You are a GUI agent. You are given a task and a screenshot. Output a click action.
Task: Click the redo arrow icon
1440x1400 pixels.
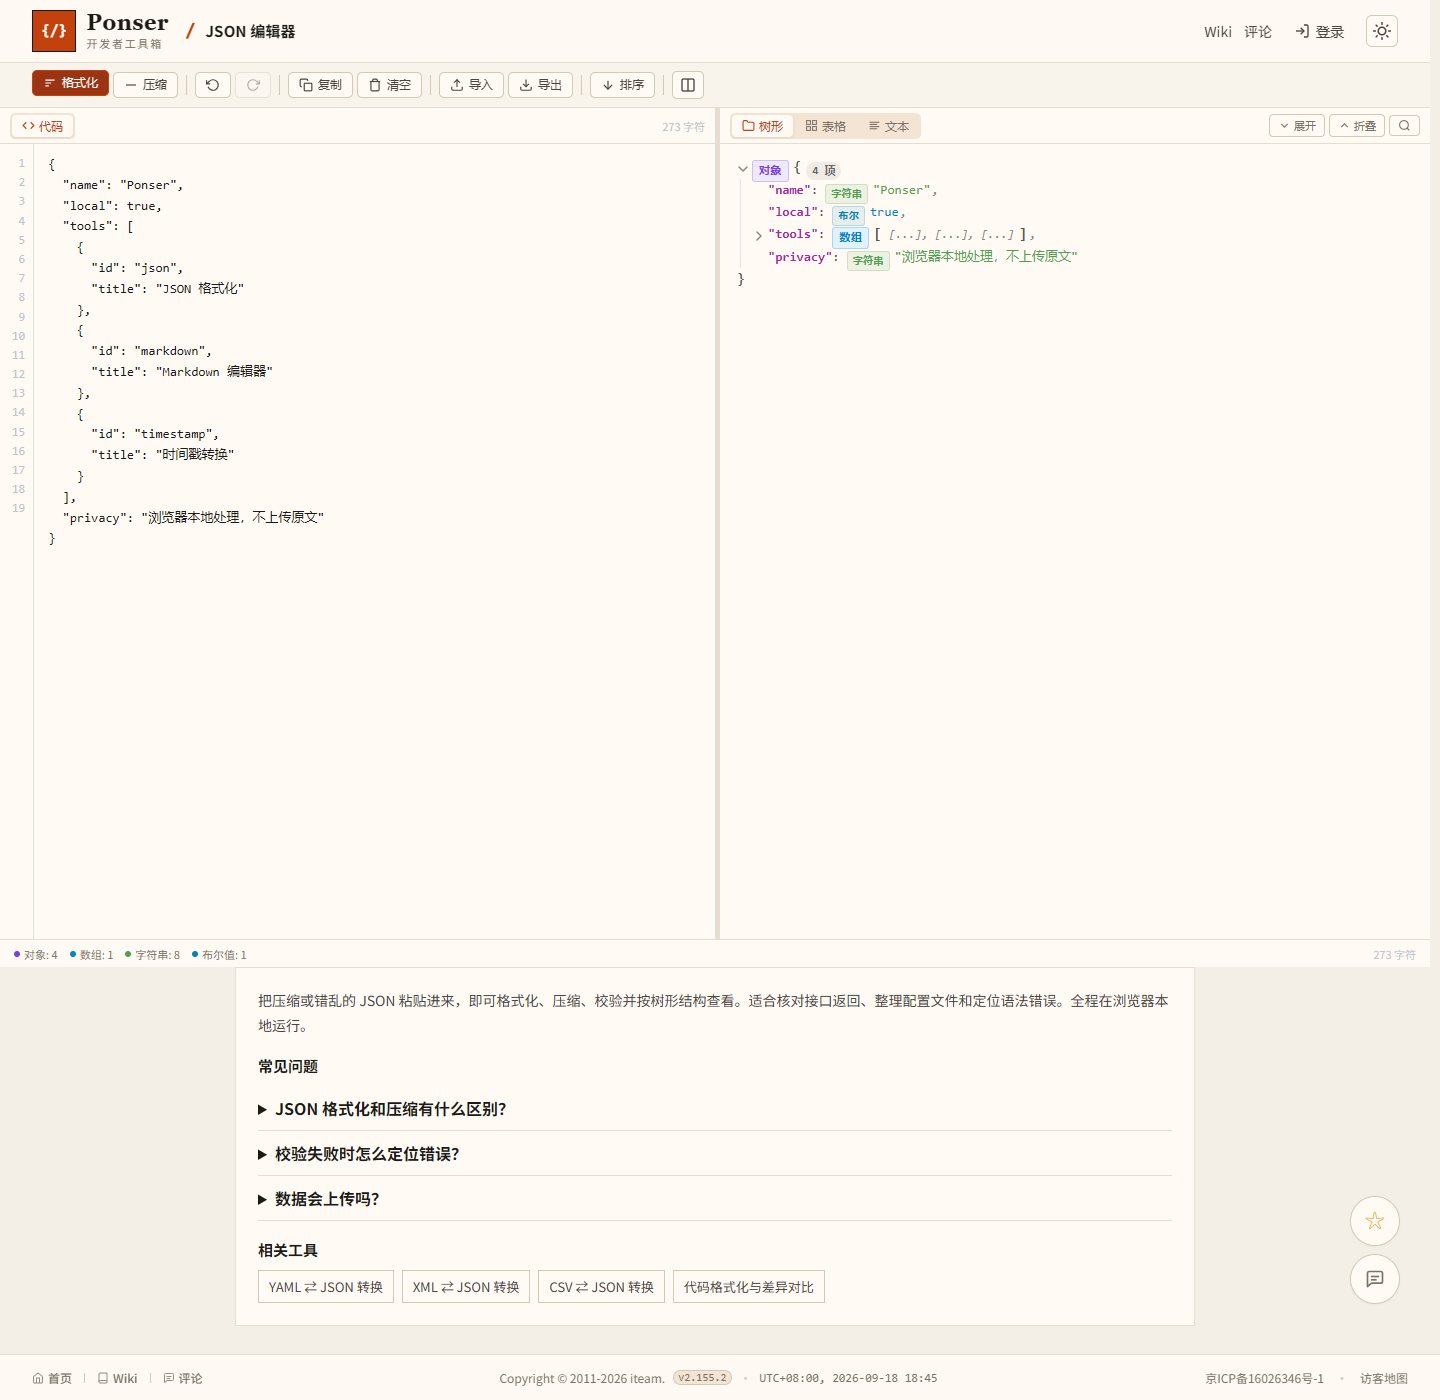pos(253,85)
